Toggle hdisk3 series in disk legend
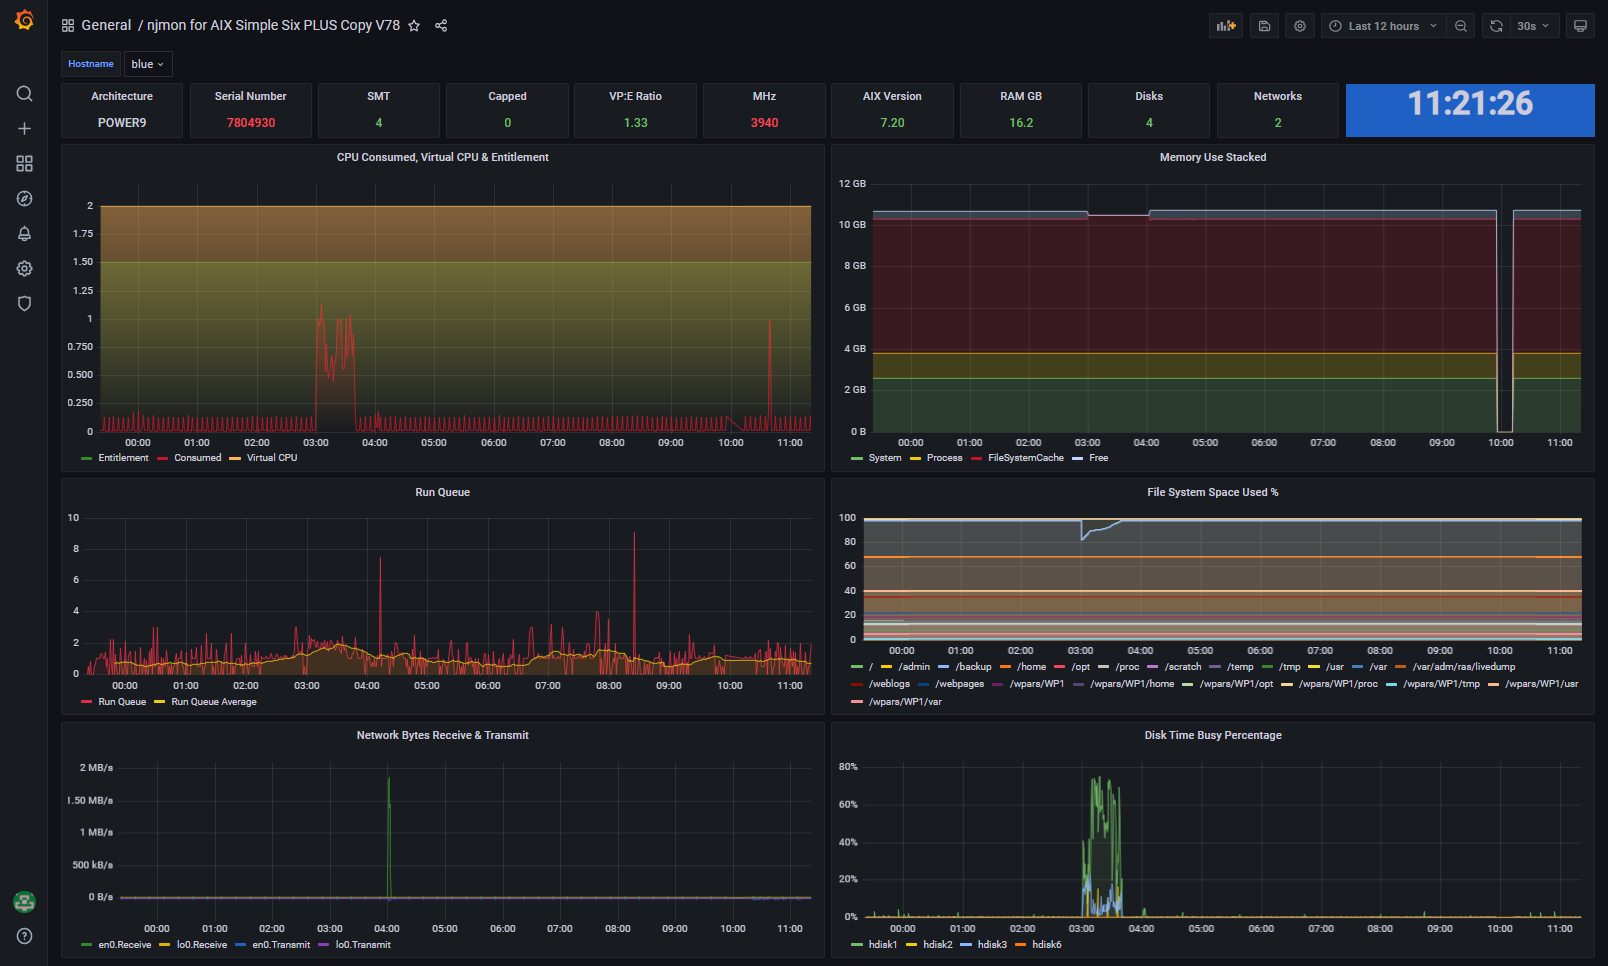The height and width of the screenshot is (966, 1608). pyautogui.click(x=991, y=945)
